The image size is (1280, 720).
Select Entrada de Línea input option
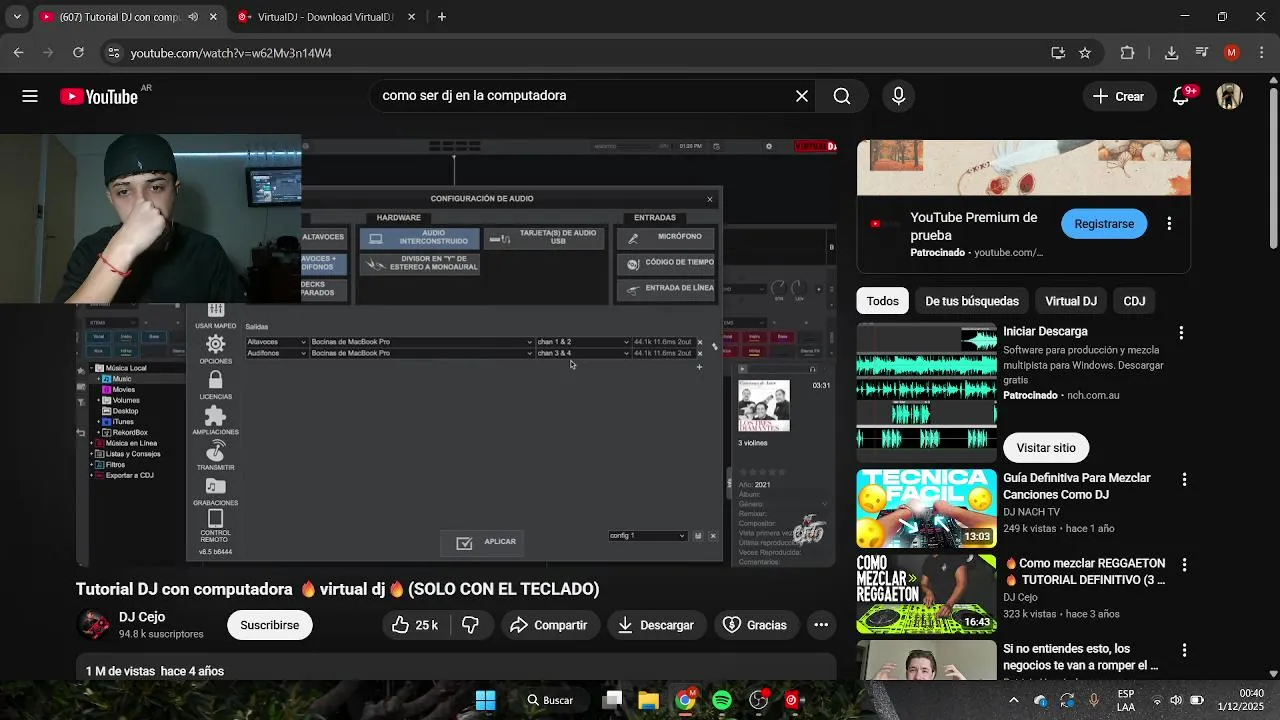click(667, 289)
